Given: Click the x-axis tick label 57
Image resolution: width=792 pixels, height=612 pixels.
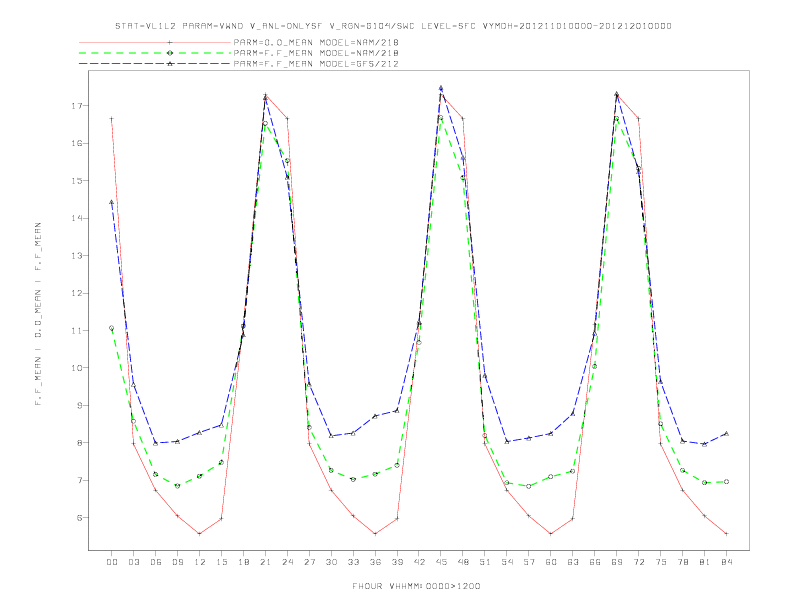Looking at the screenshot, I should point(529,562).
